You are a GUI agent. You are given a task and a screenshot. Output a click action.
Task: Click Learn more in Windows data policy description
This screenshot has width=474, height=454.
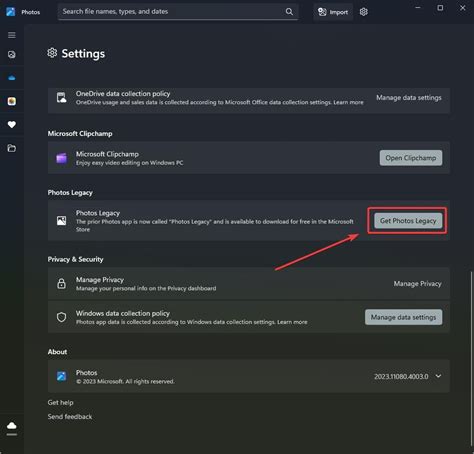point(292,322)
